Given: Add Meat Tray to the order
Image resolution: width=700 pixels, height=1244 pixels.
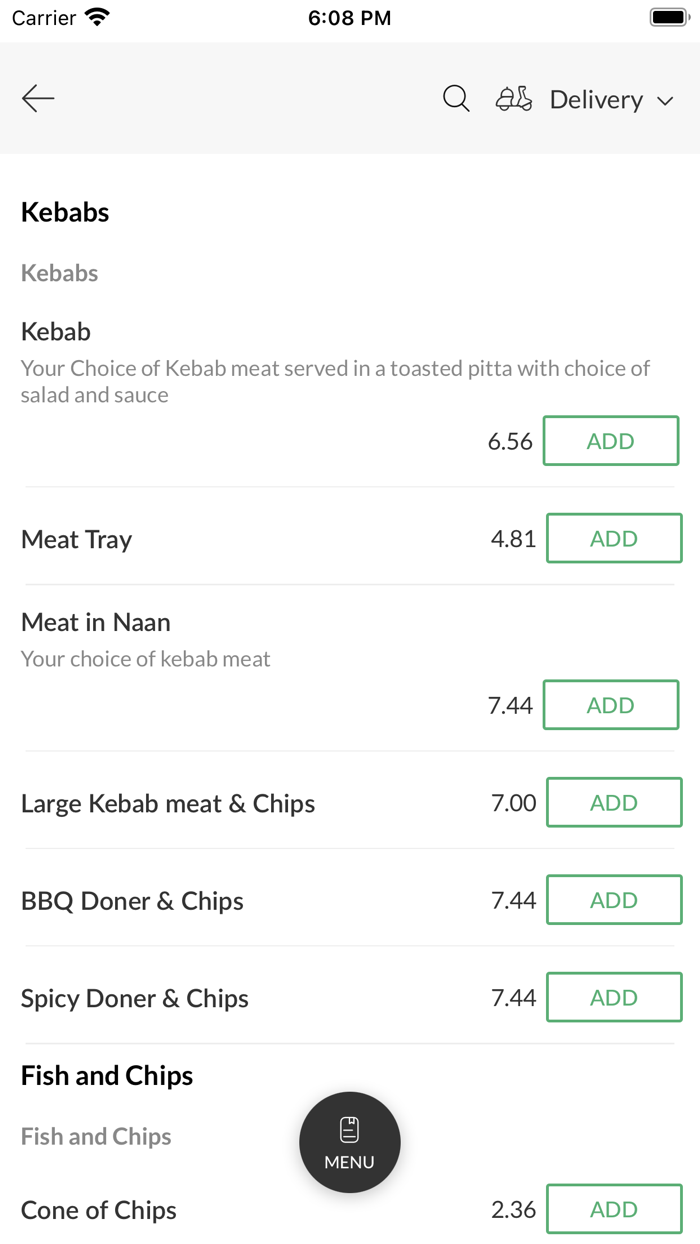Looking at the screenshot, I should pos(613,539).
